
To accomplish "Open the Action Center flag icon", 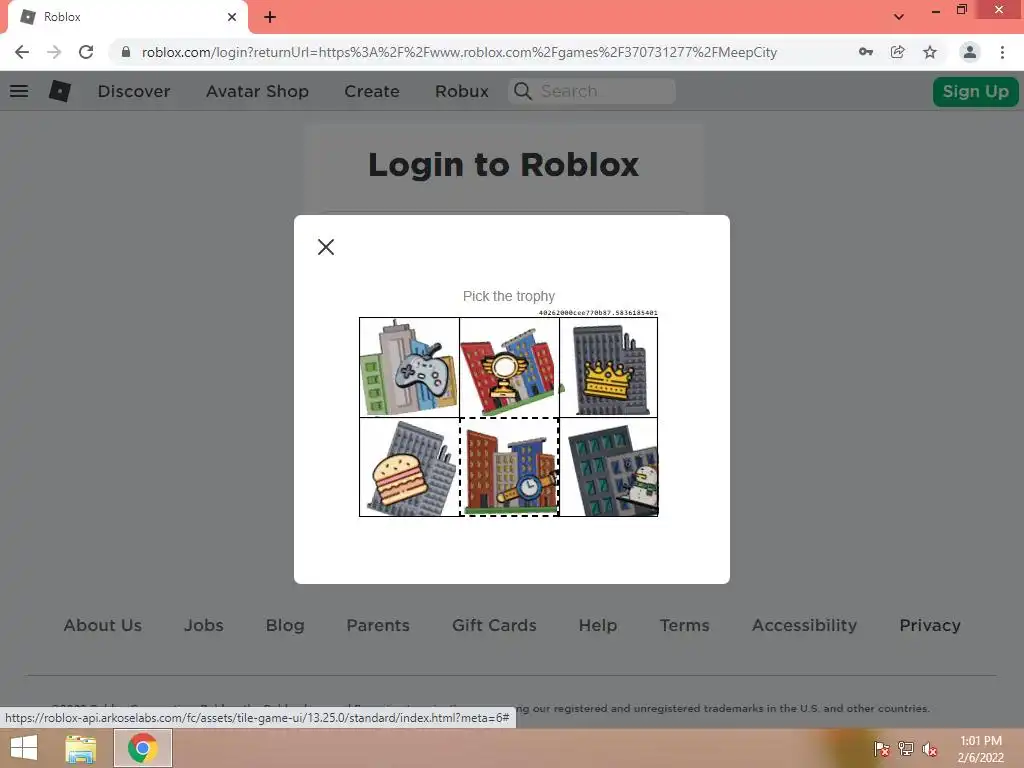I will [x=882, y=749].
